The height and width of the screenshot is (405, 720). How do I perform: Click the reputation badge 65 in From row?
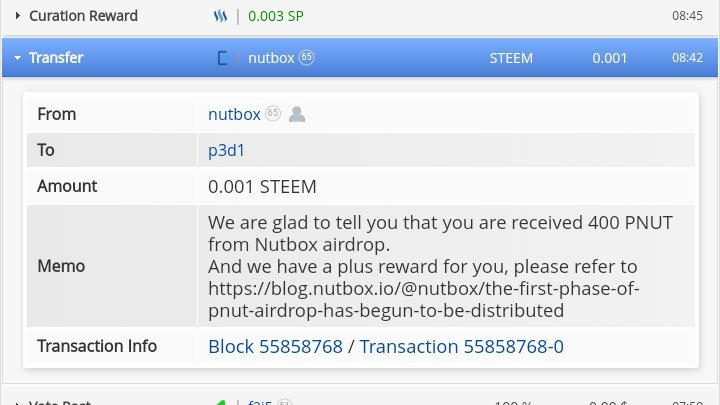click(x=273, y=113)
